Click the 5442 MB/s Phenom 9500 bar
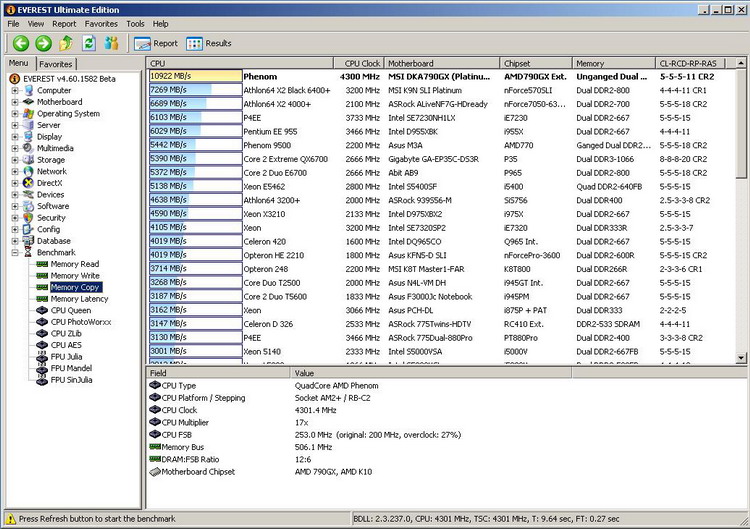Viewport: 750px width, 529px height. tap(196, 145)
